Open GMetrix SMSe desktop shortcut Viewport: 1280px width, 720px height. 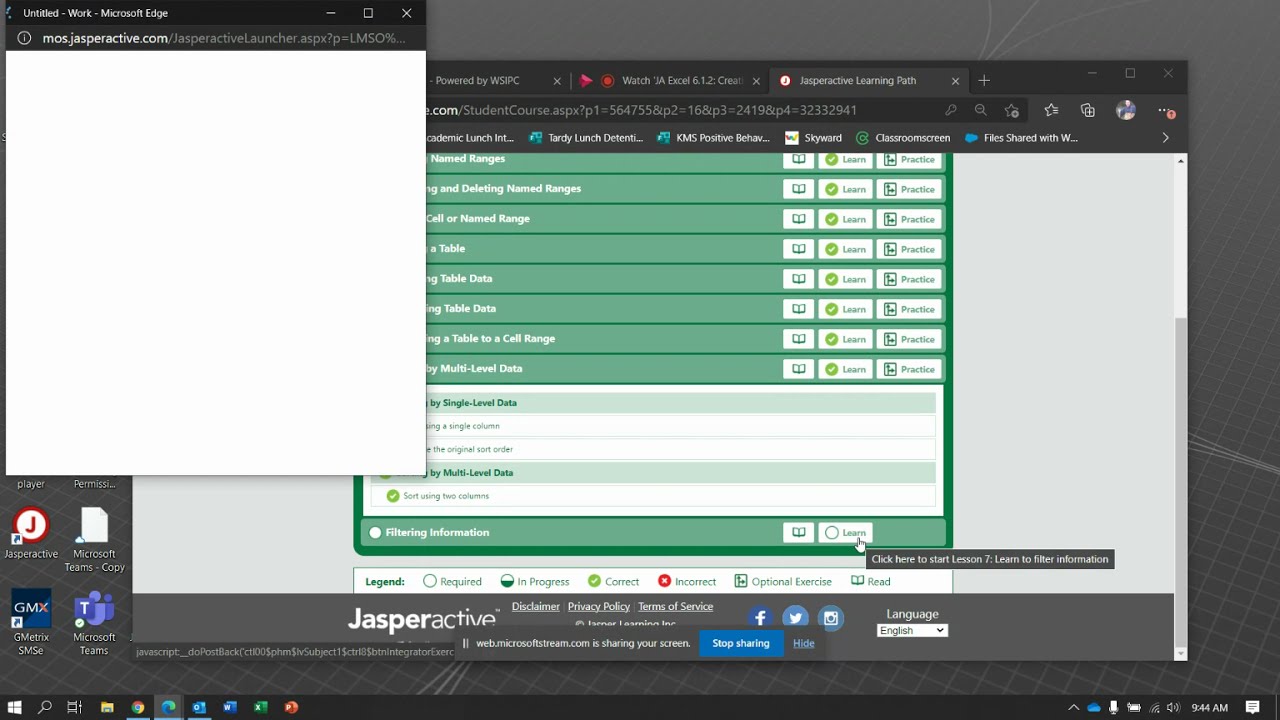point(31,623)
